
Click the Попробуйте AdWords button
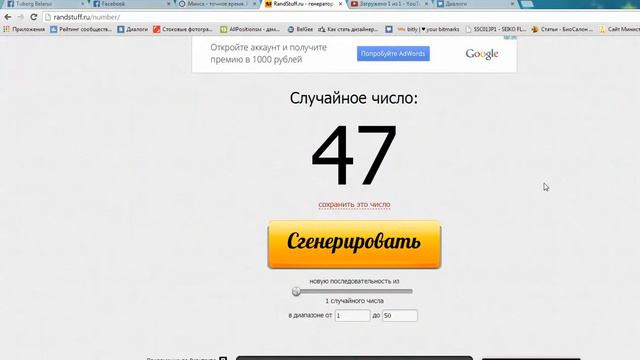(393, 53)
